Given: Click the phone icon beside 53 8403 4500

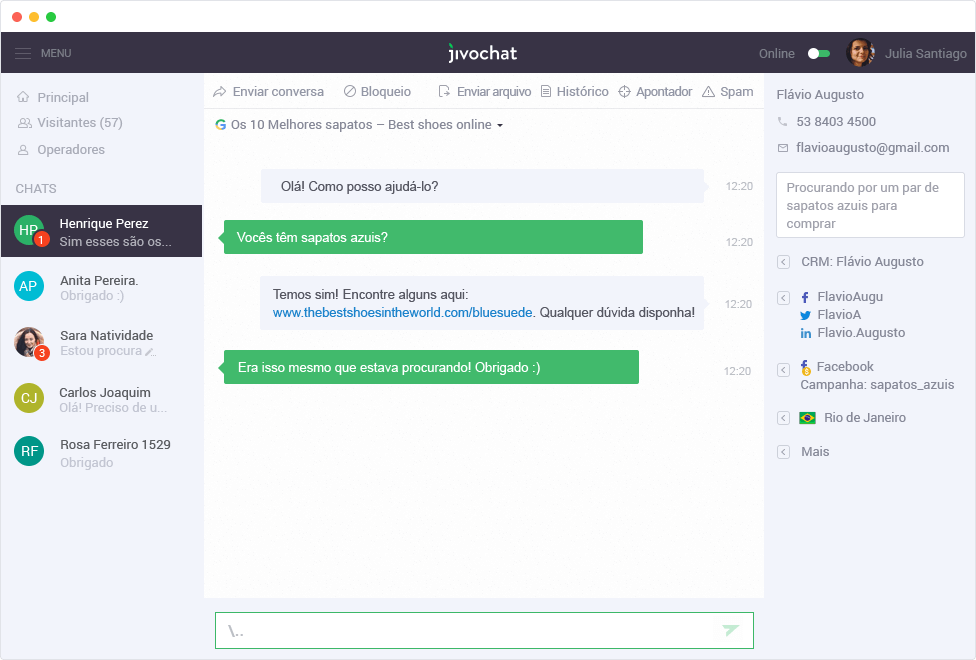Looking at the screenshot, I should coord(782,121).
